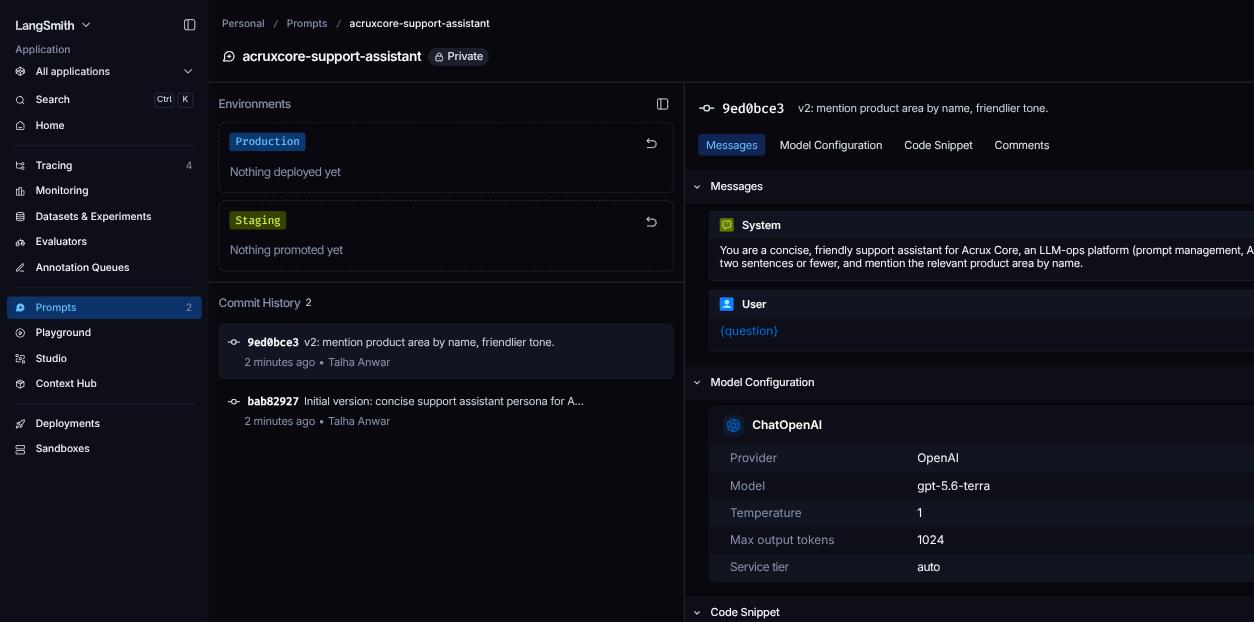Click the Search magnifier icon in sidebar

20,100
